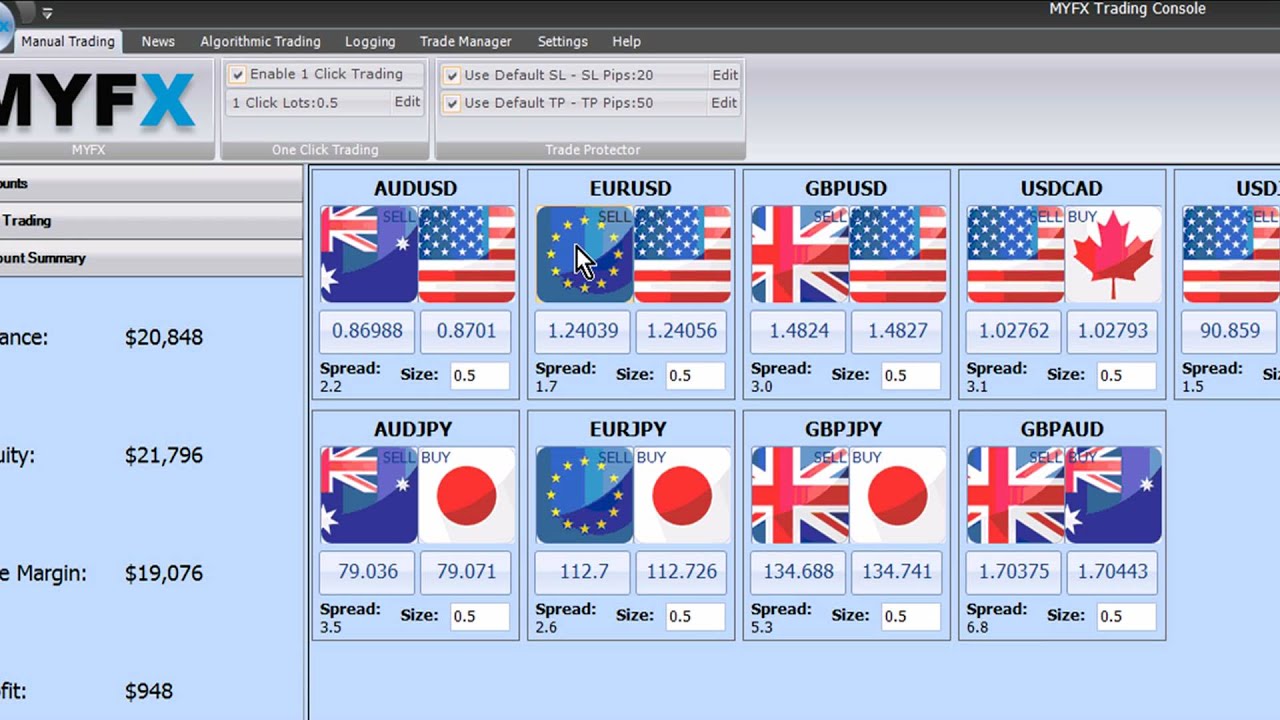1280x720 pixels.
Task: Click GBPJPY sell flag (UK)
Action: pos(800,495)
